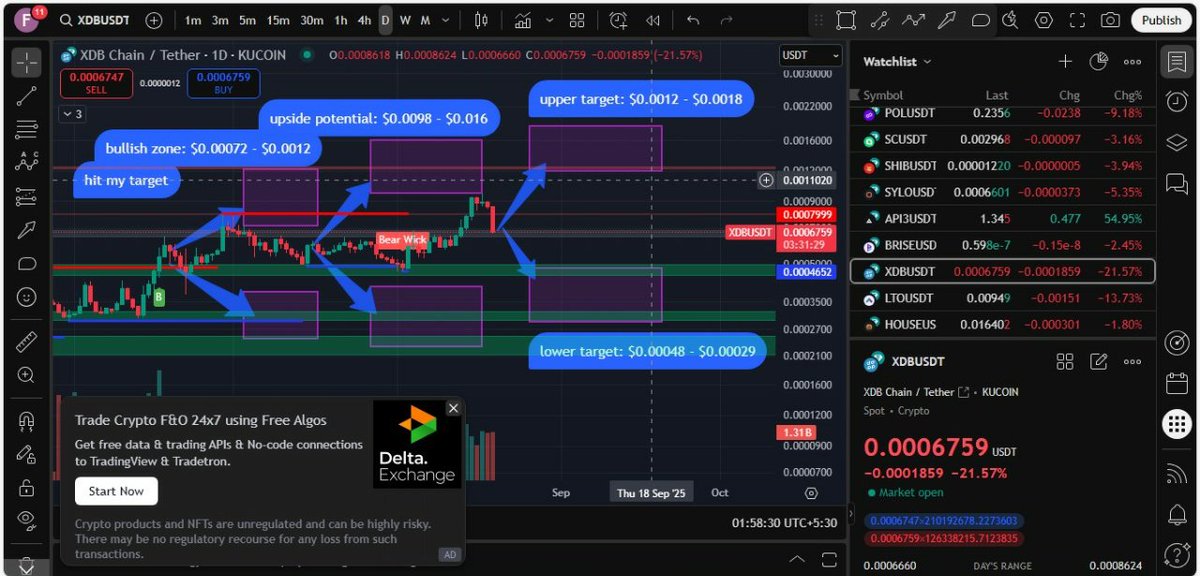
Task: Select the rectangle tool in the floating toolbar
Action: [x=846, y=20]
